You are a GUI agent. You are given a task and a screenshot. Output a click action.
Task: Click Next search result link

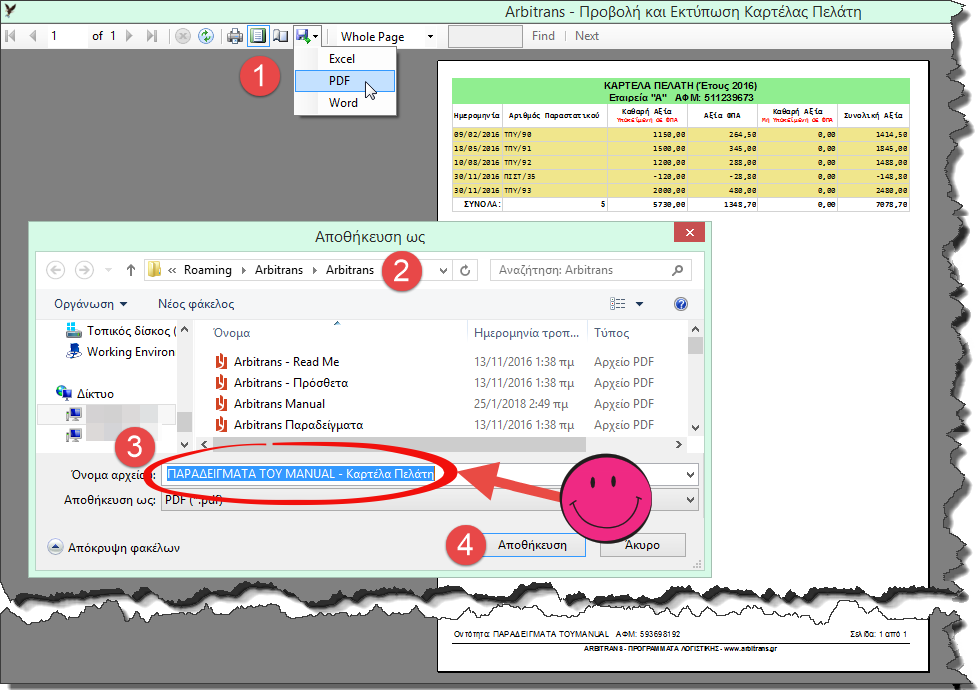(587, 36)
